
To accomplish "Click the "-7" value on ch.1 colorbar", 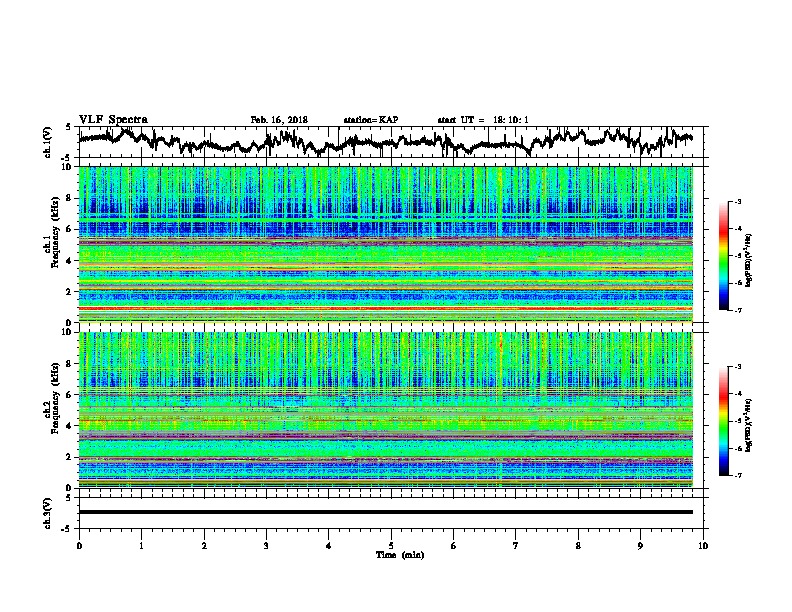I will click(x=738, y=310).
